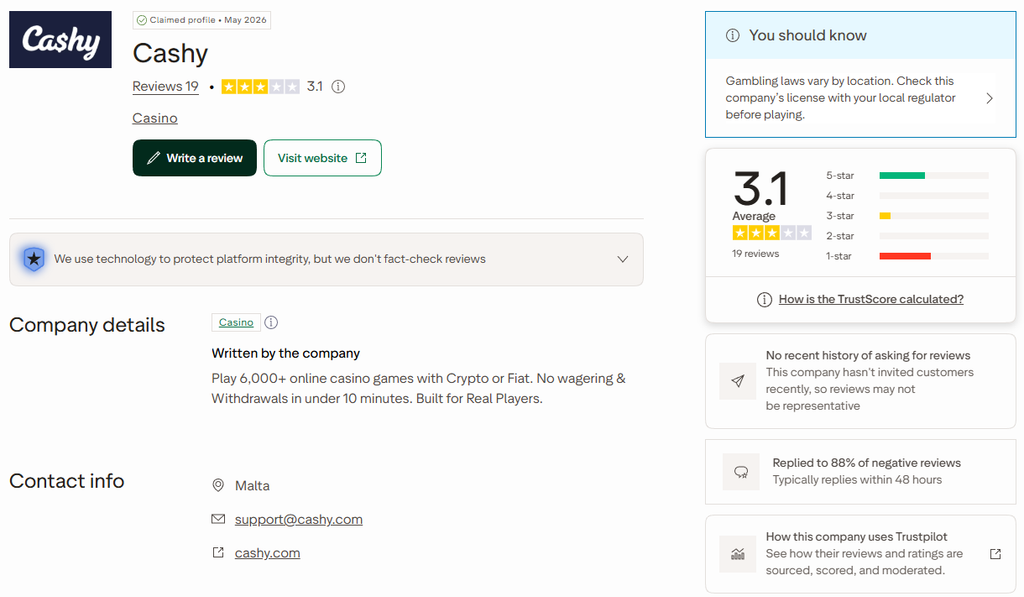Click the Casino tag in Company details

(x=236, y=323)
